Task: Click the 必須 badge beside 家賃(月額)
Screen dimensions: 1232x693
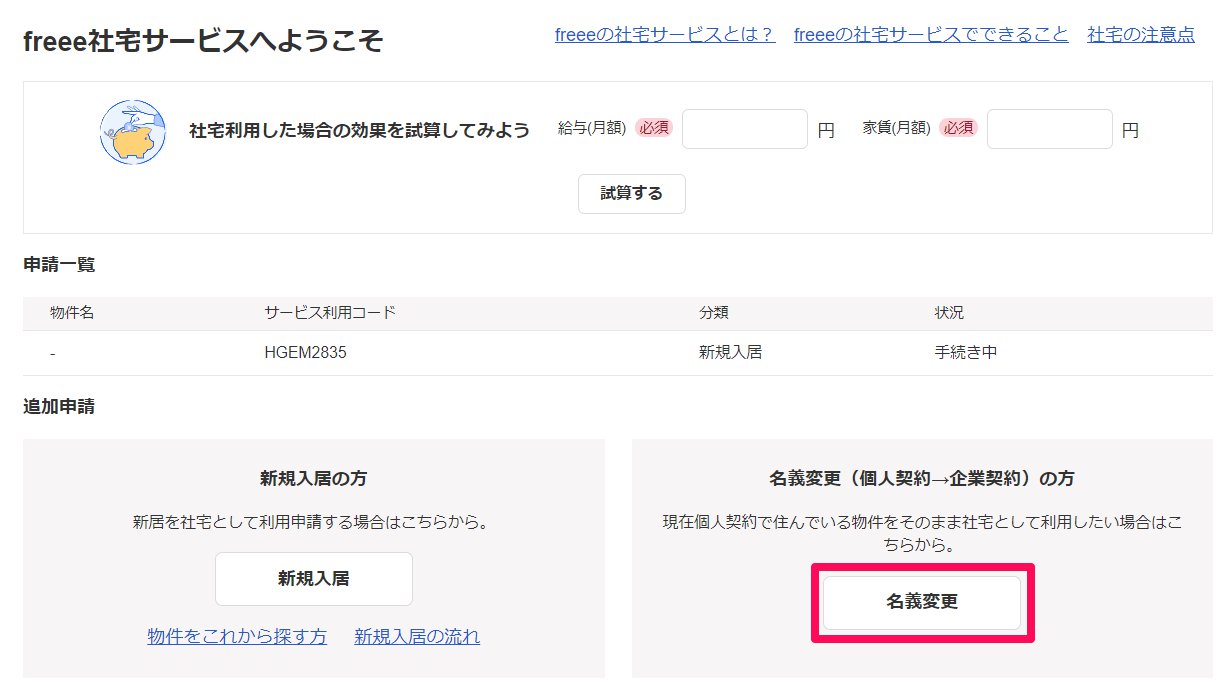Action: (959, 128)
